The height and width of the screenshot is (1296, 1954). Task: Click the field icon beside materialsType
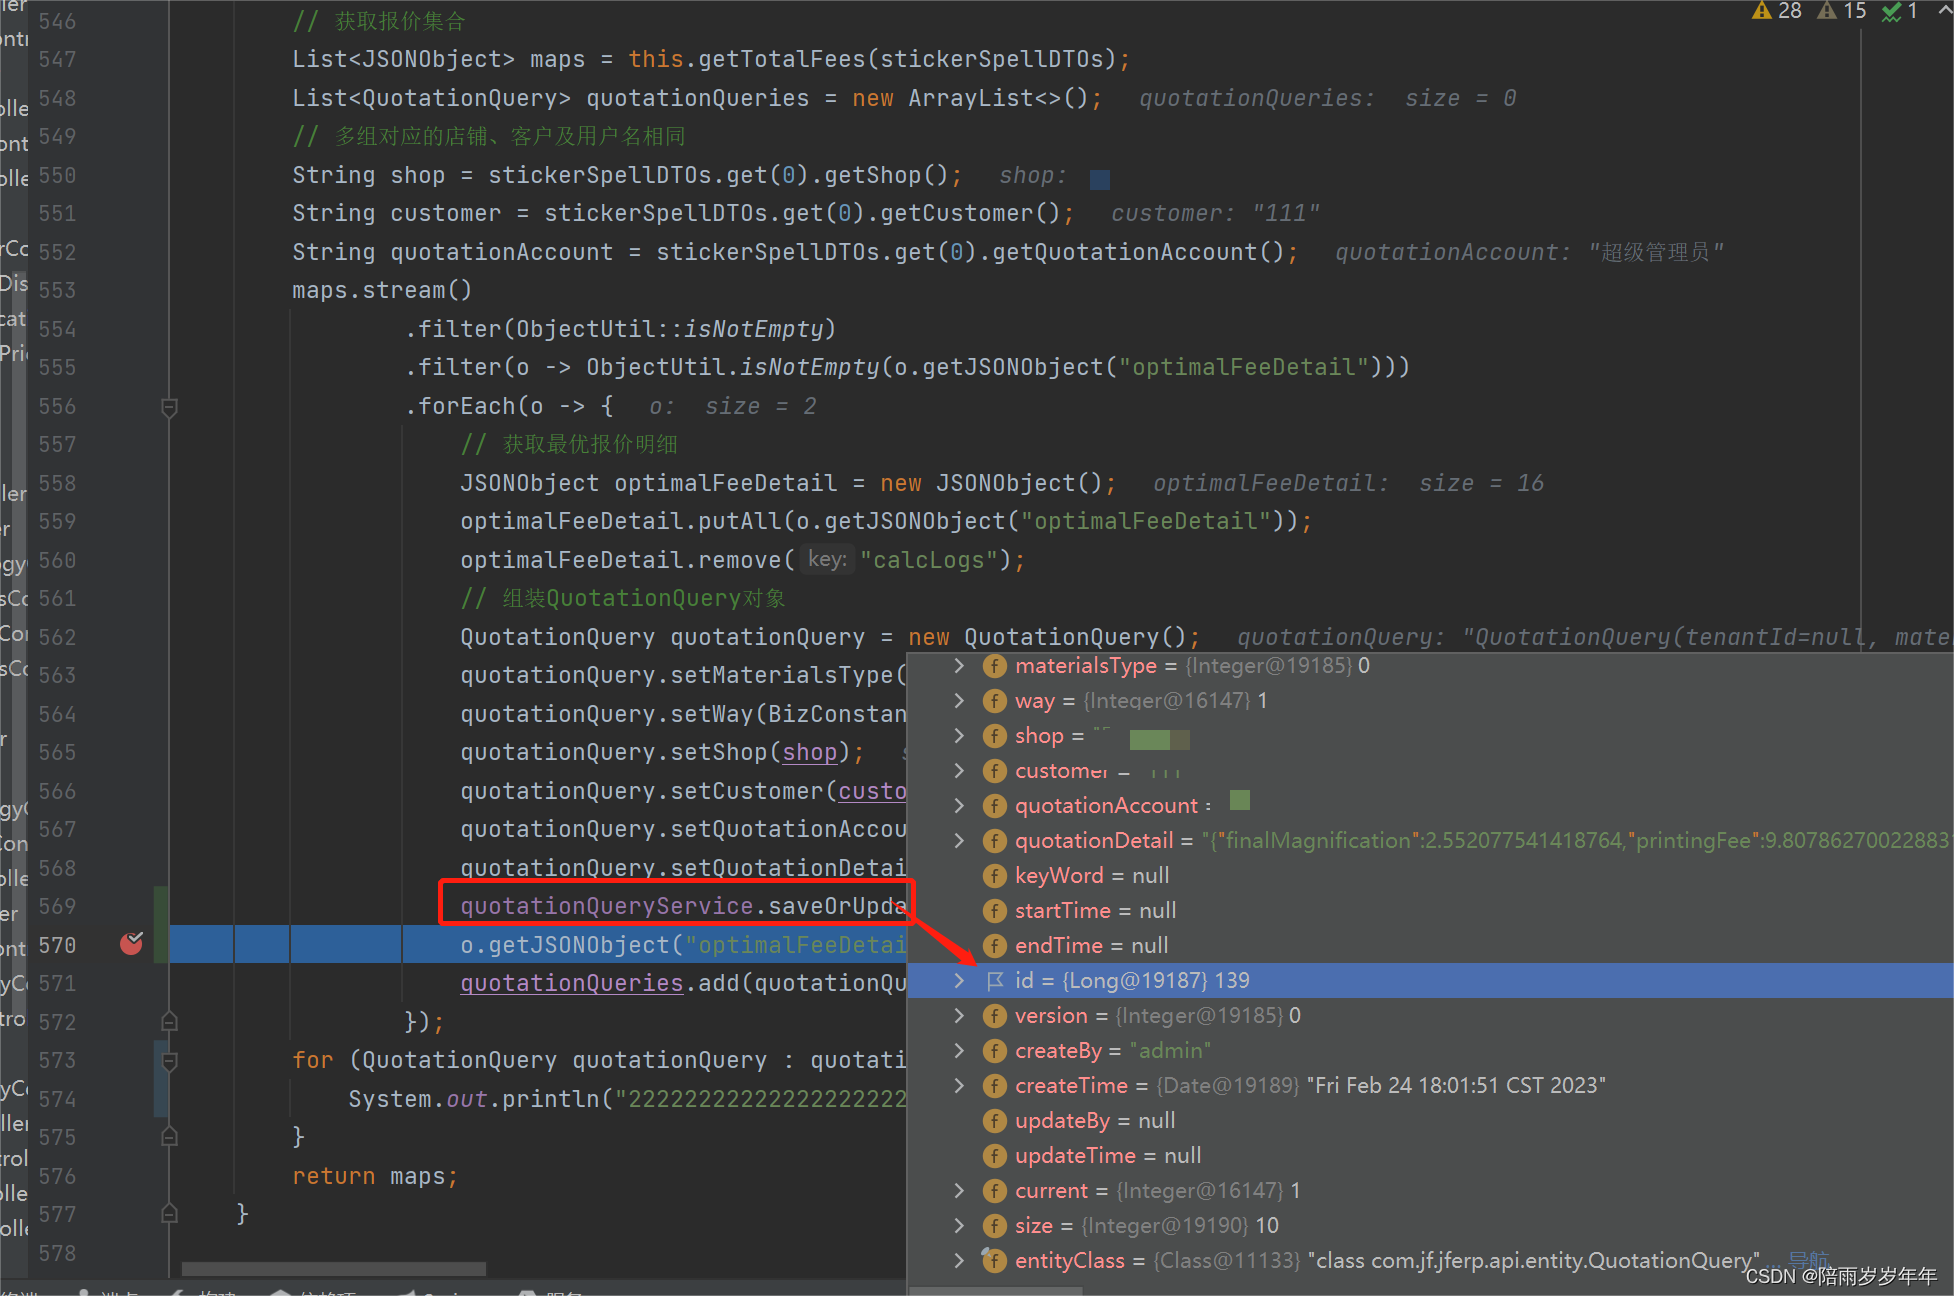point(994,666)
